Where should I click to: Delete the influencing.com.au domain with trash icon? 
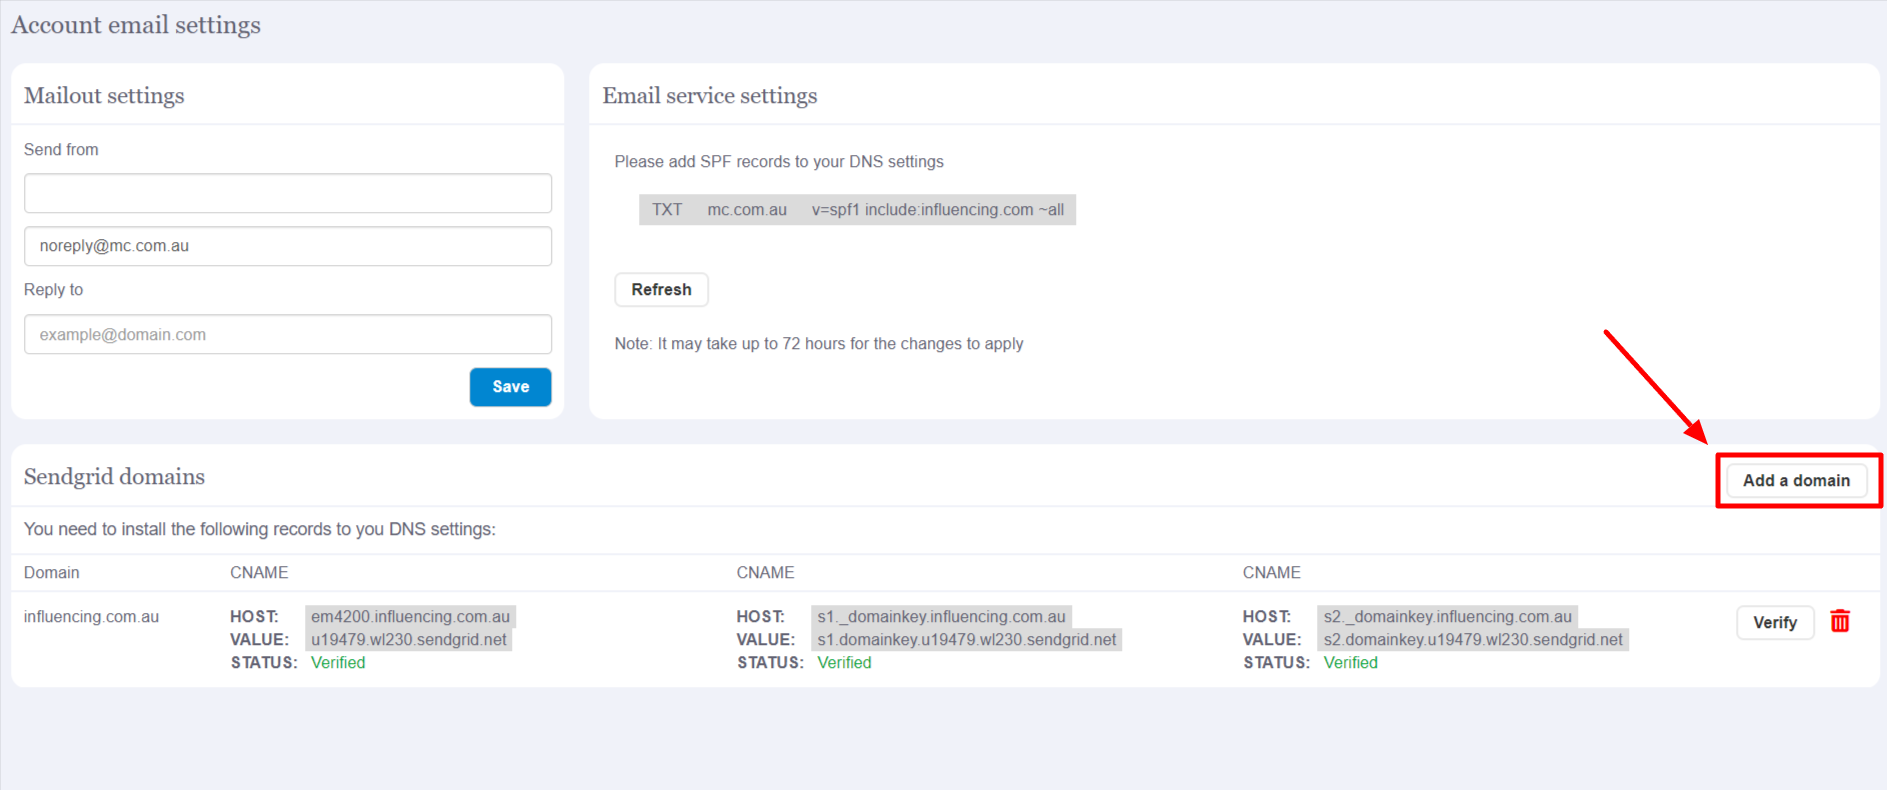click(1839, 622)
